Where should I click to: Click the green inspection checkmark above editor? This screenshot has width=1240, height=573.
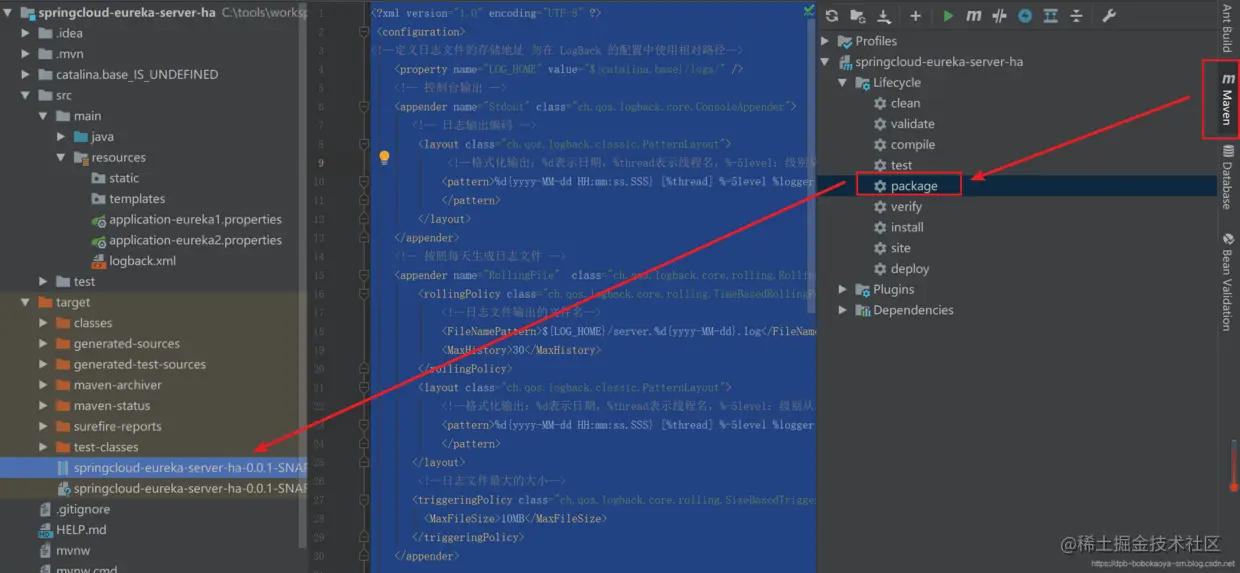[x=808, y=11]
